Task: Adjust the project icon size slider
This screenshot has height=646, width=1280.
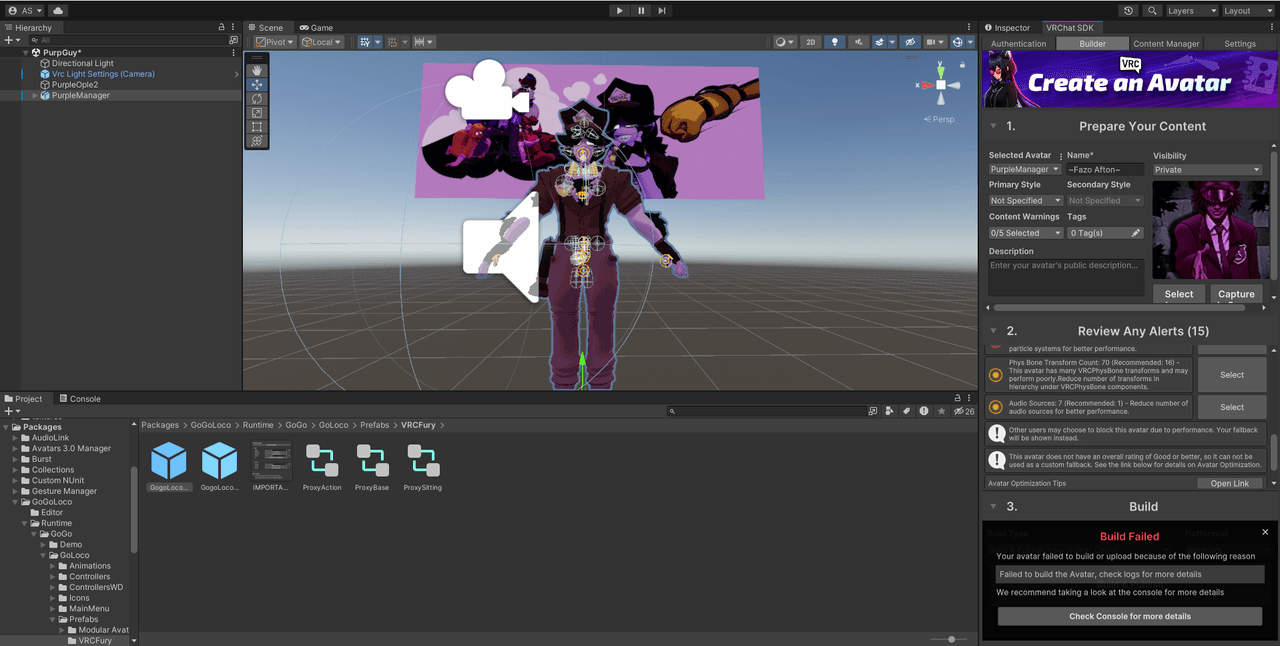Action: pyautogui.click(x=951, y=639)
